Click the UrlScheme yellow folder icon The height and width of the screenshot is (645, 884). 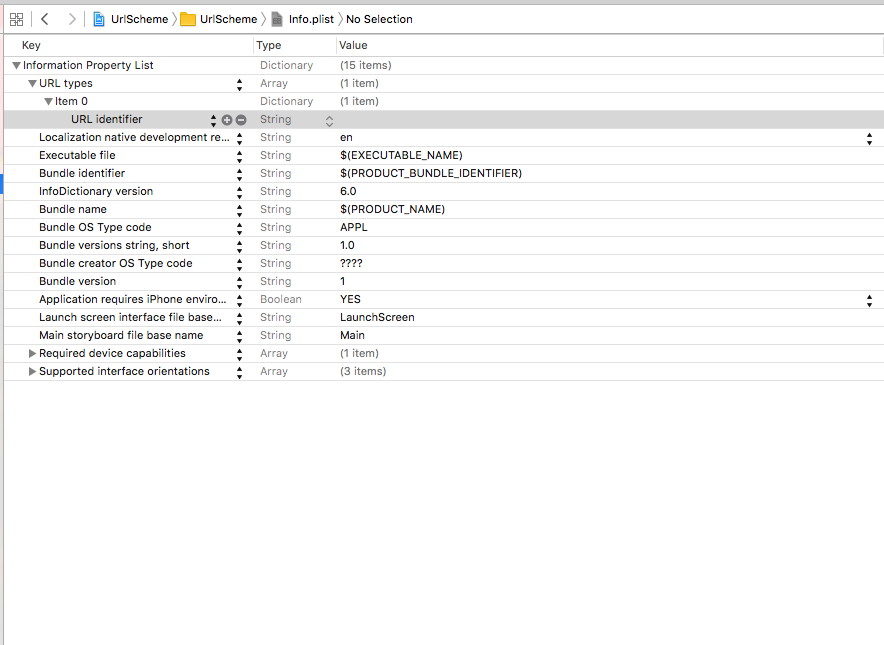pos(188,20)
